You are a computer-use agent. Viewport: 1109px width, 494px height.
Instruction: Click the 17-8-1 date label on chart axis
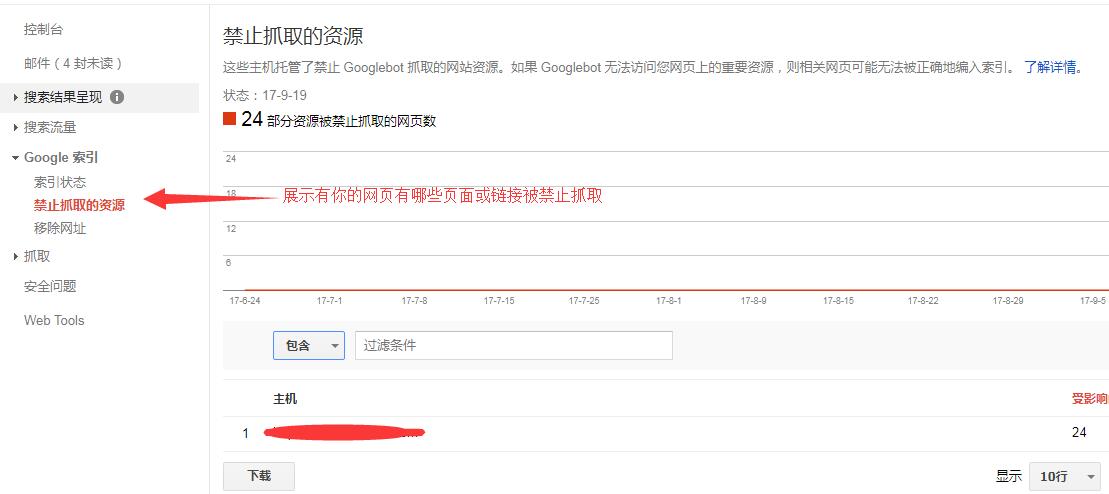click(x=668, y=301)
